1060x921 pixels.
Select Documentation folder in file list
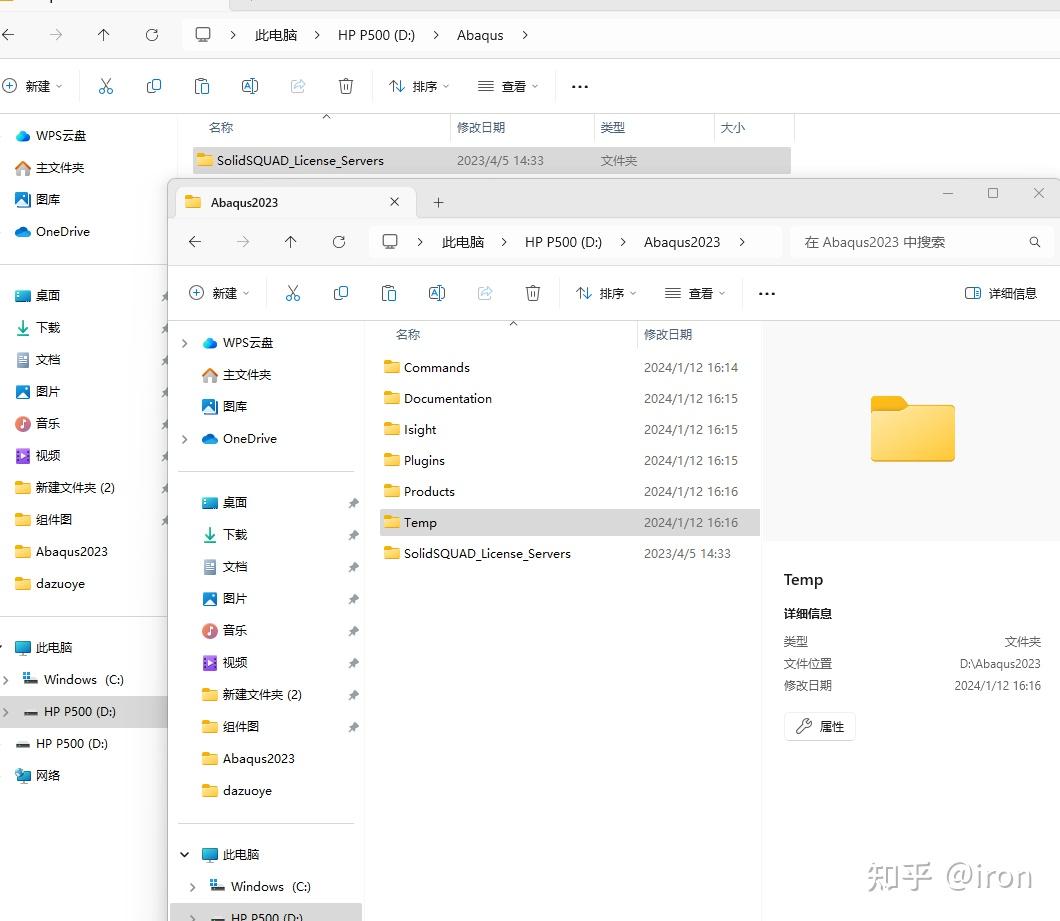569,398
